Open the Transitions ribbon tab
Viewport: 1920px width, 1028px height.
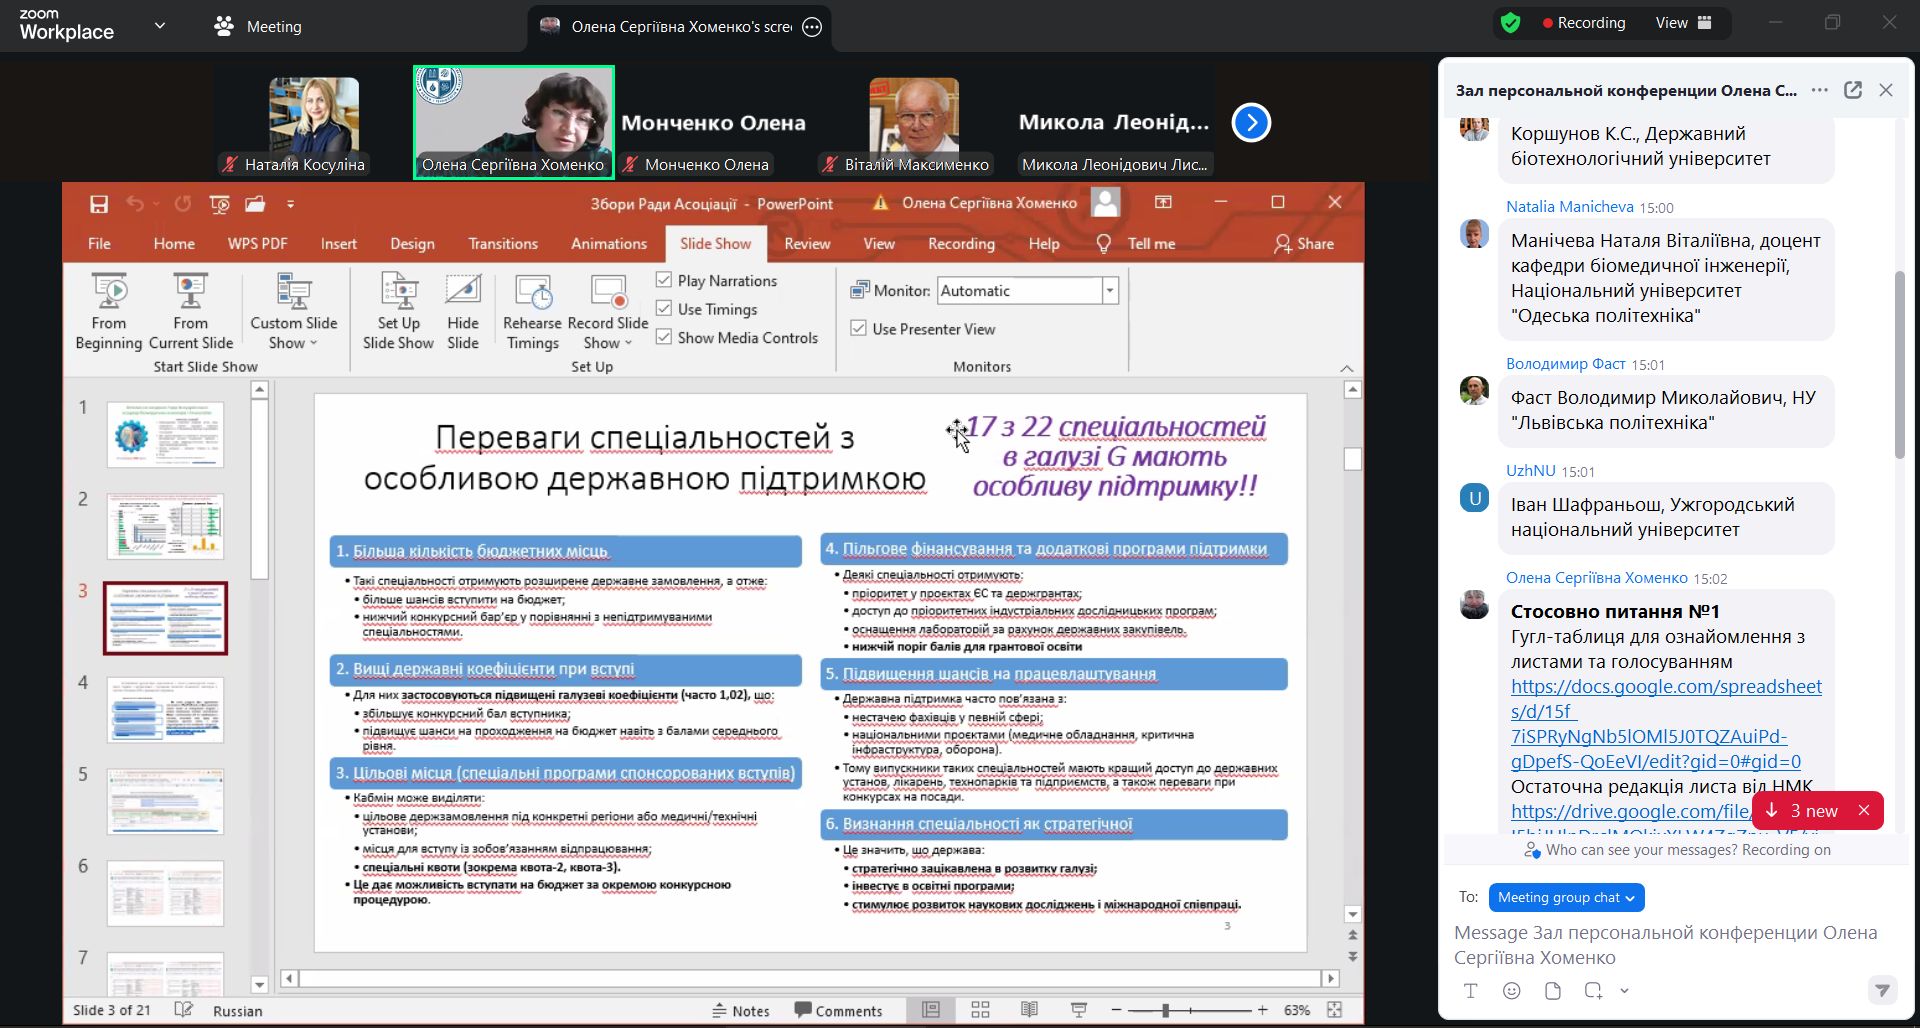click(x=502, y=244)
